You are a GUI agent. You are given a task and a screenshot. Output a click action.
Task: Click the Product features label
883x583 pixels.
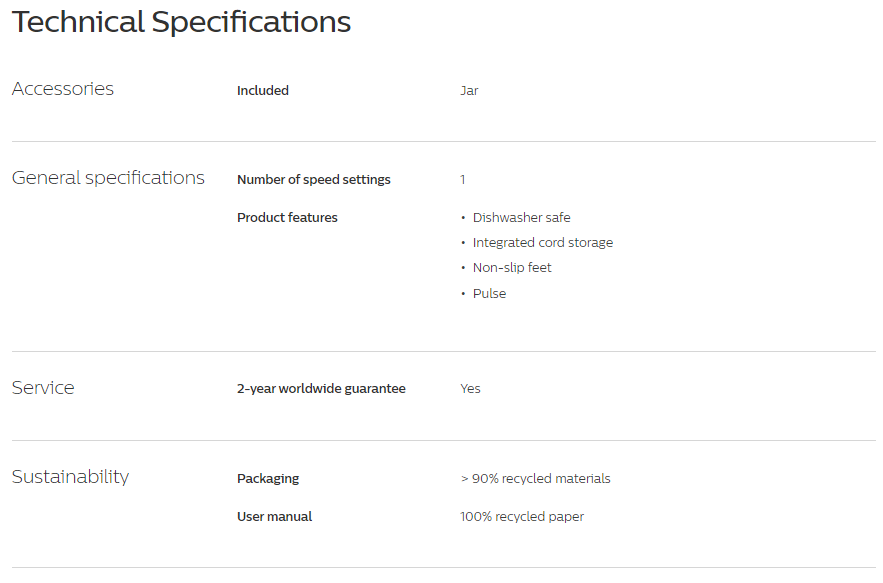click(x=287, y=217)
